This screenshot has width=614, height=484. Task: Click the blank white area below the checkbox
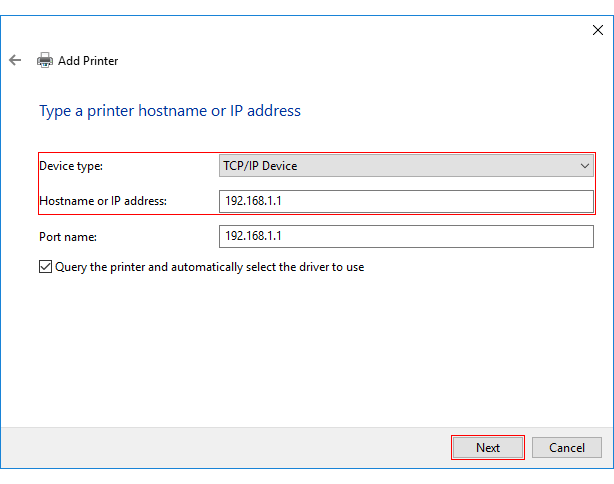click(300, 350)
